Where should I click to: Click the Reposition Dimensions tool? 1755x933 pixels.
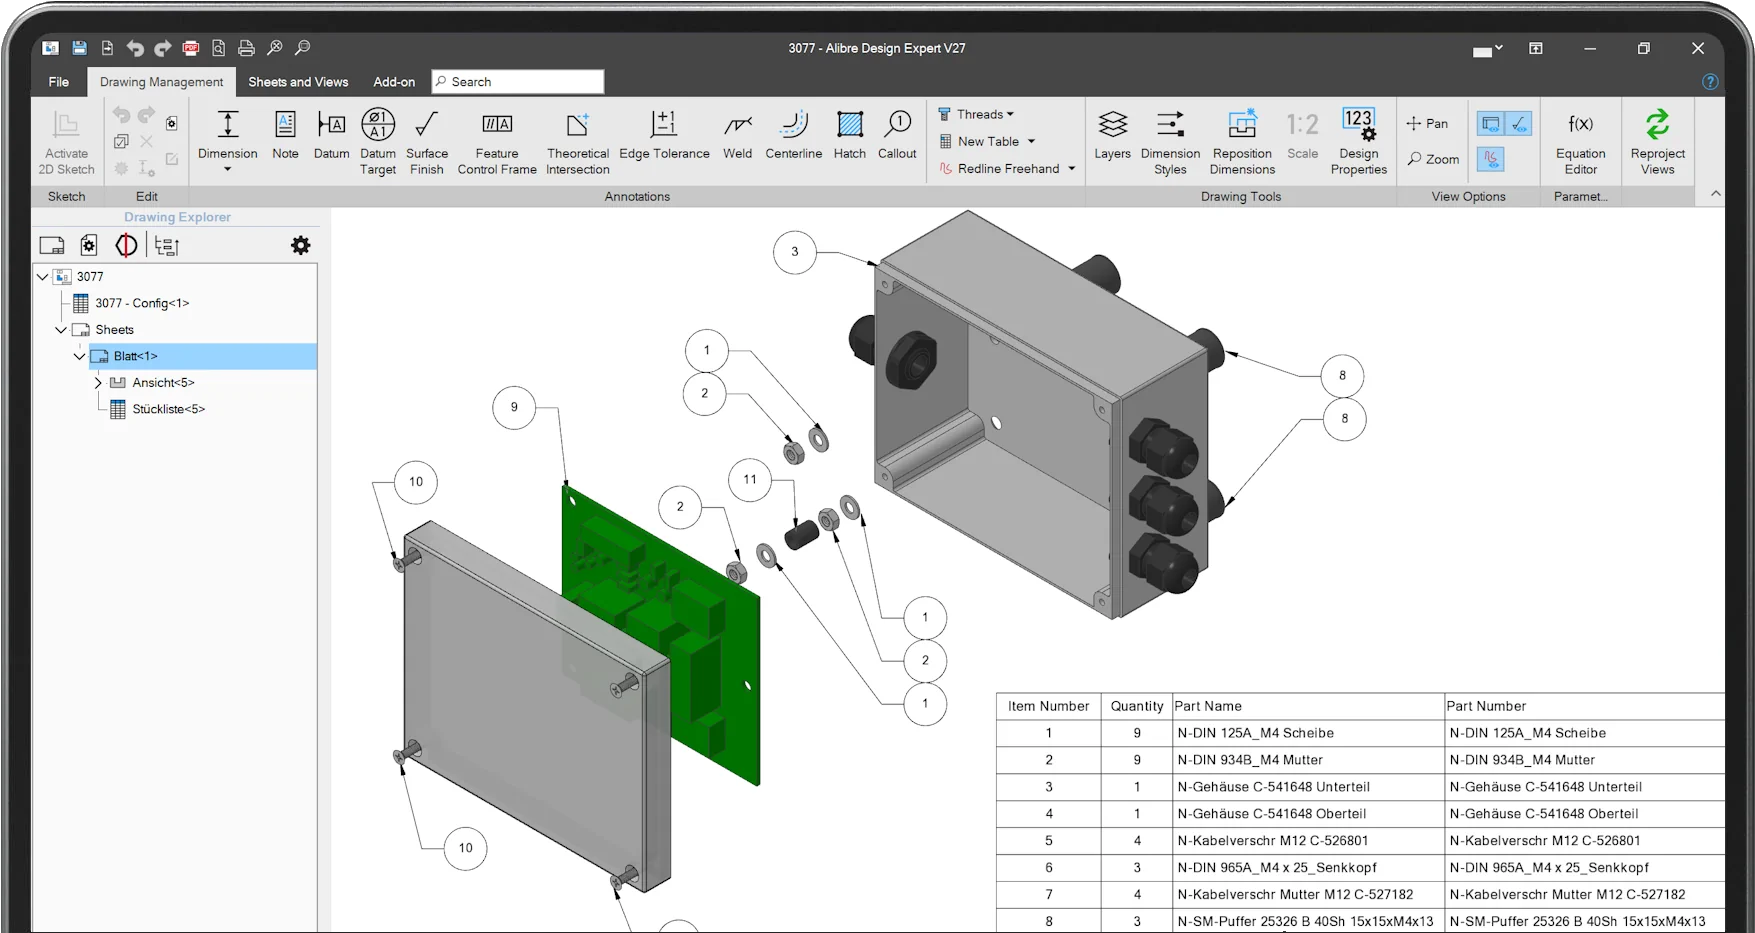point(1242,142)
